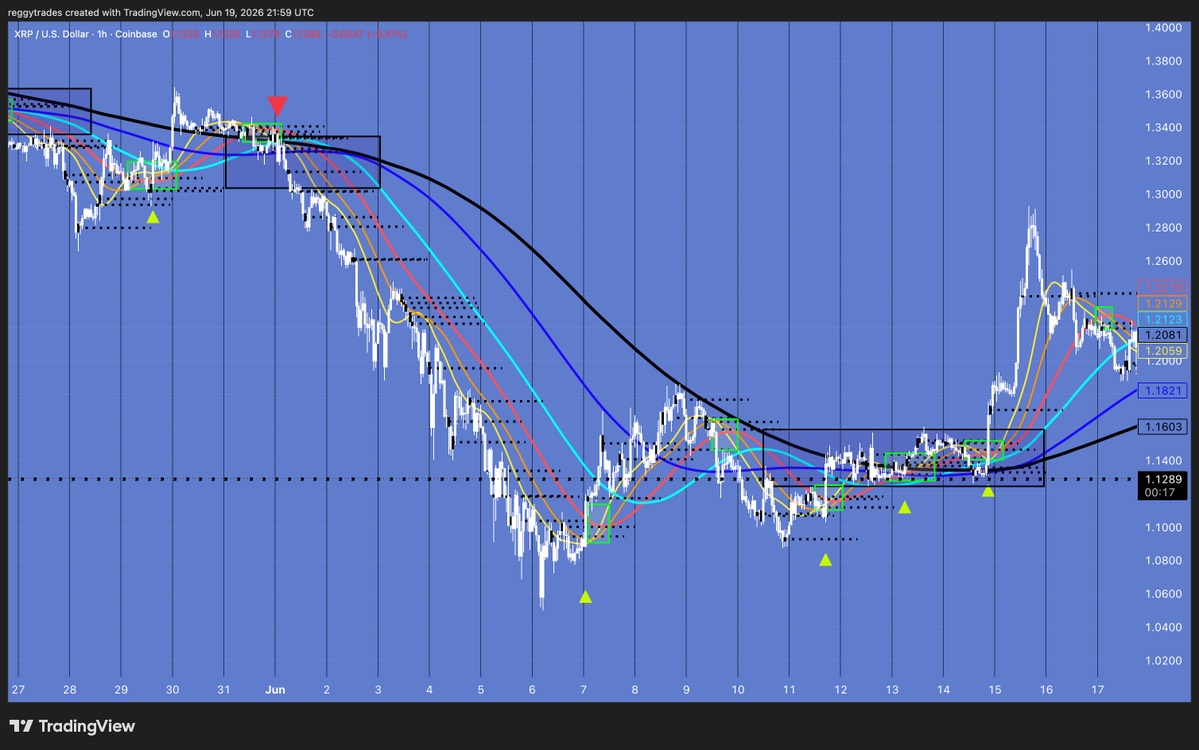Click date 9 on the time axis
1199x750 pixels.
tap(686, 690)
